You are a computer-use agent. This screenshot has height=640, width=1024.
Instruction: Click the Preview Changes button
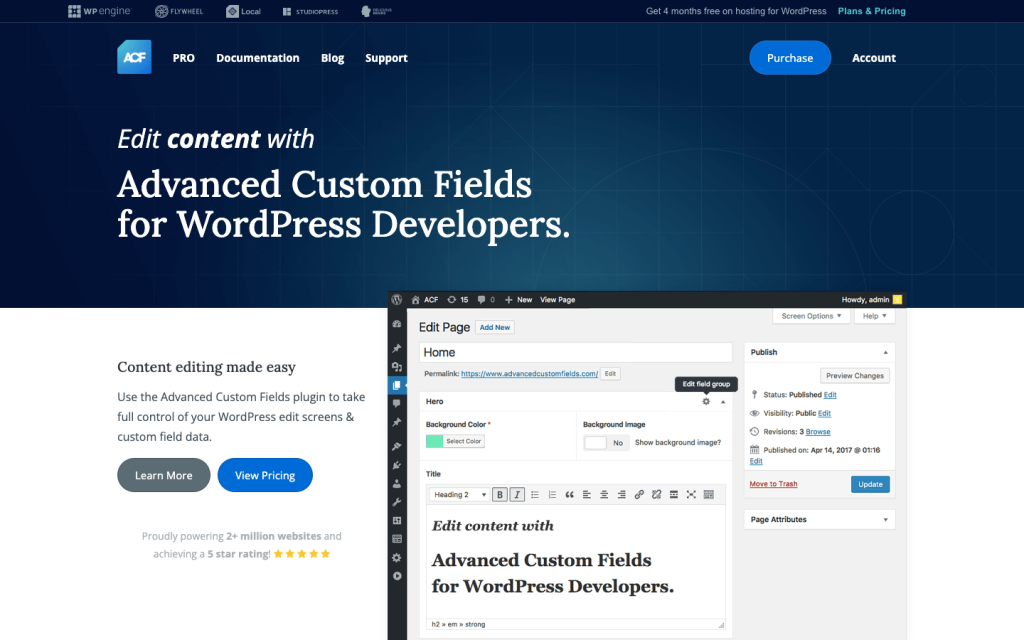click(x=854, y=376)
